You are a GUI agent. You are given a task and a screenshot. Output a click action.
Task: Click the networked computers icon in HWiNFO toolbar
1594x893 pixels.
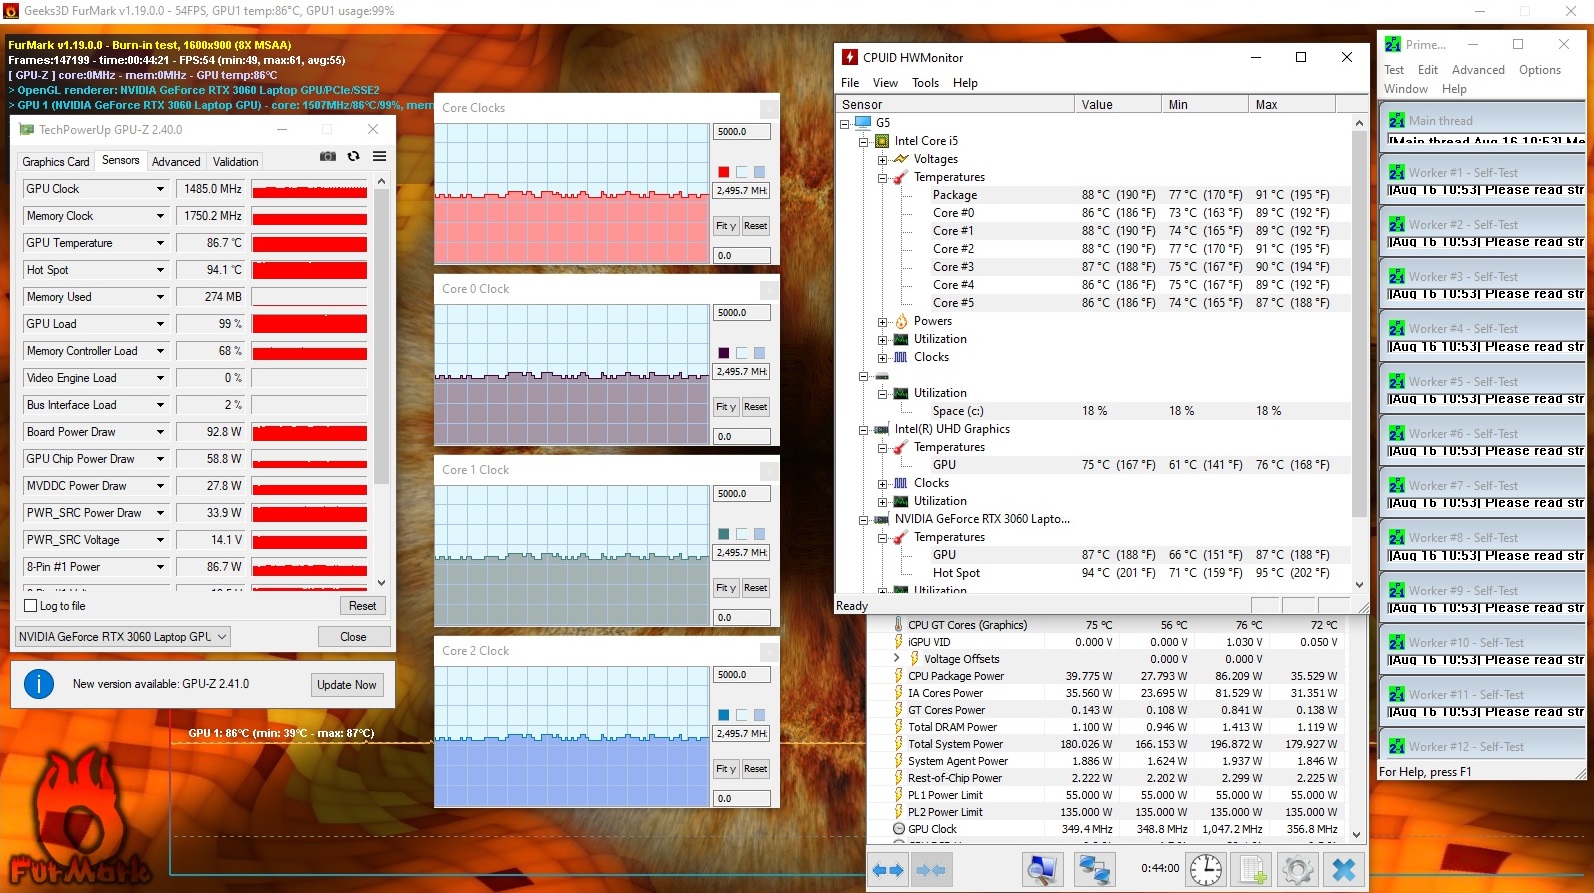(x=1094, y=870)
